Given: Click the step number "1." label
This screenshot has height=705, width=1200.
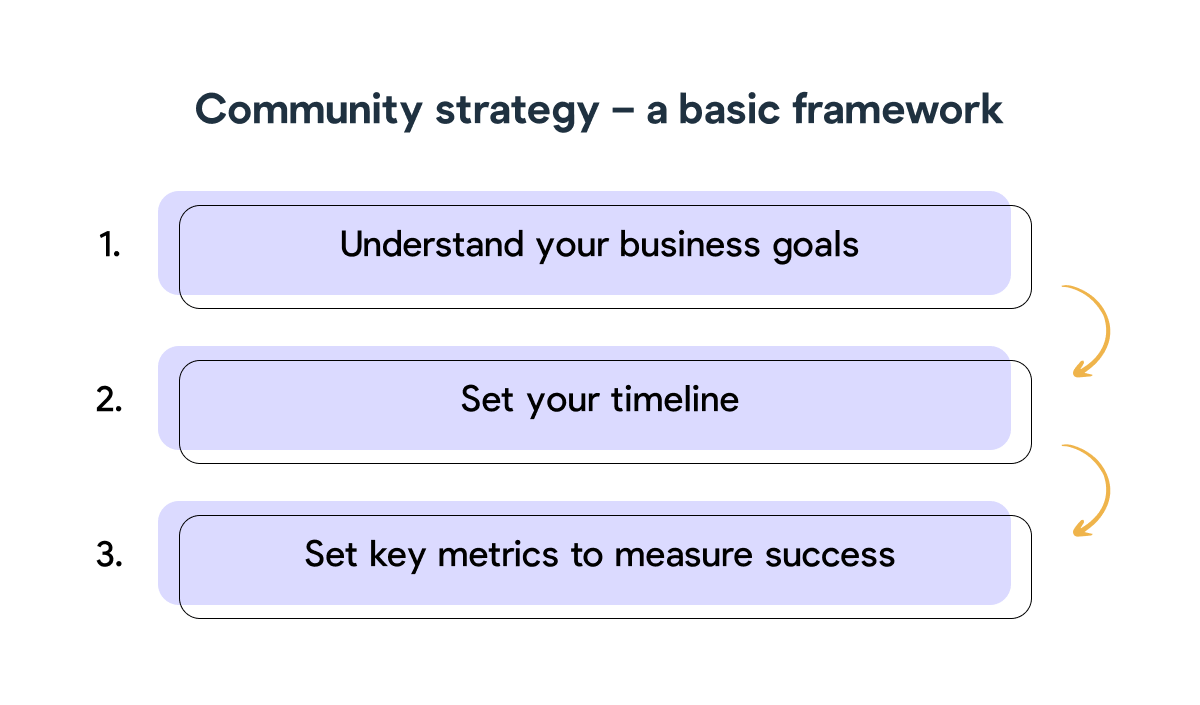Looking at the screenshot, I should tap(110, 245).
